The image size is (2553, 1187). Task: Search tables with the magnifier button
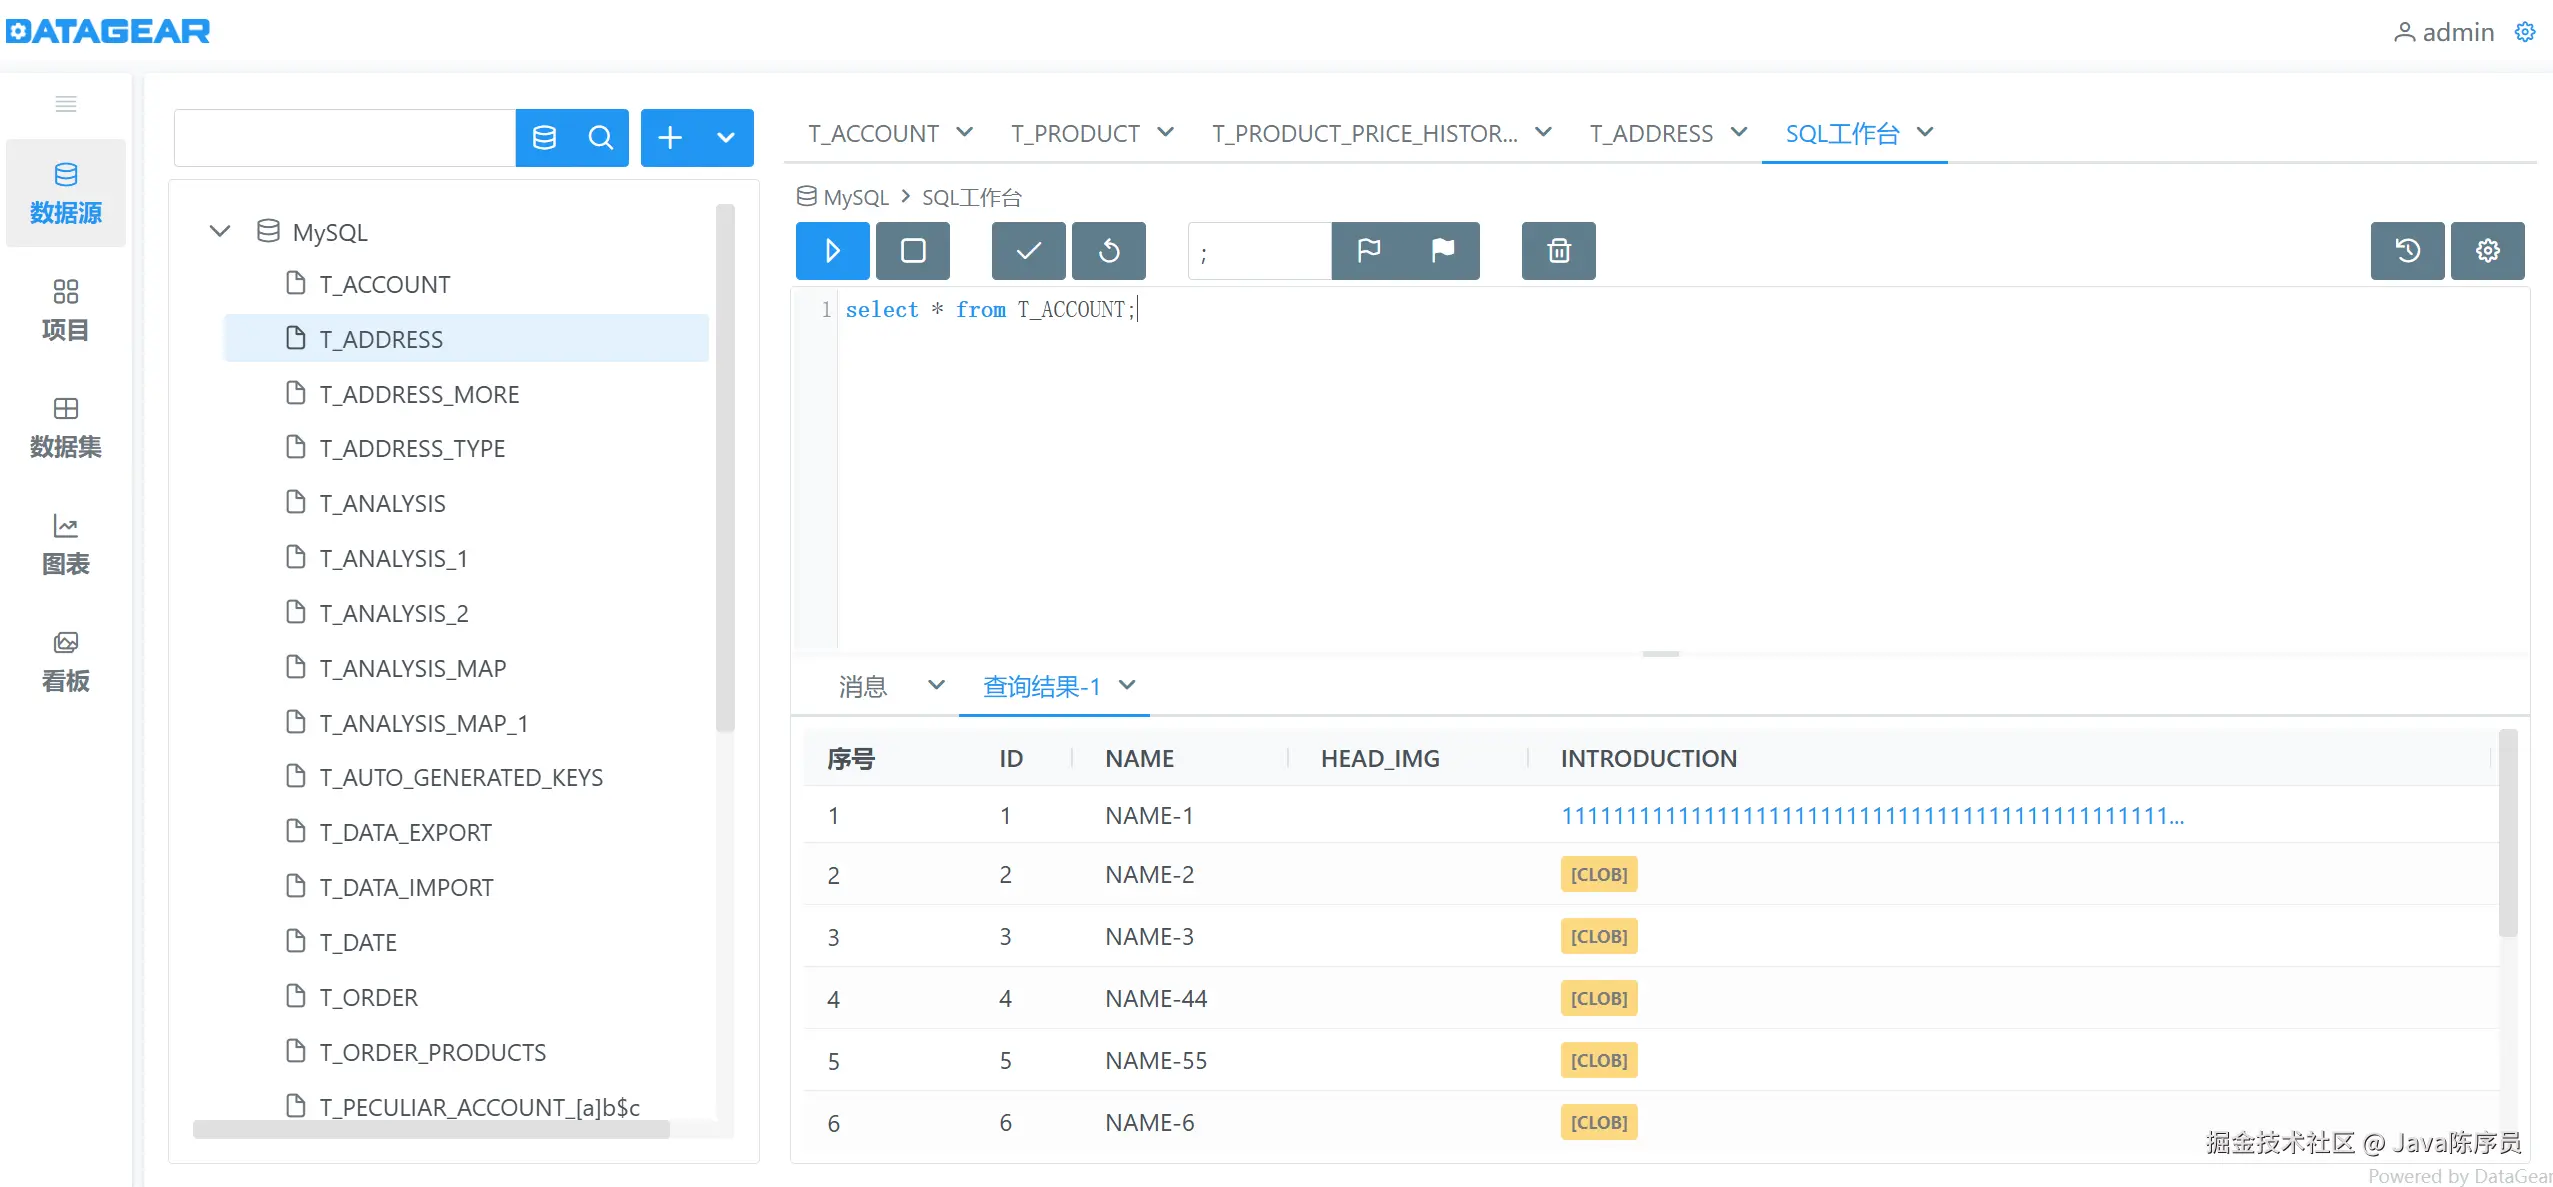(x=600, y=137)
